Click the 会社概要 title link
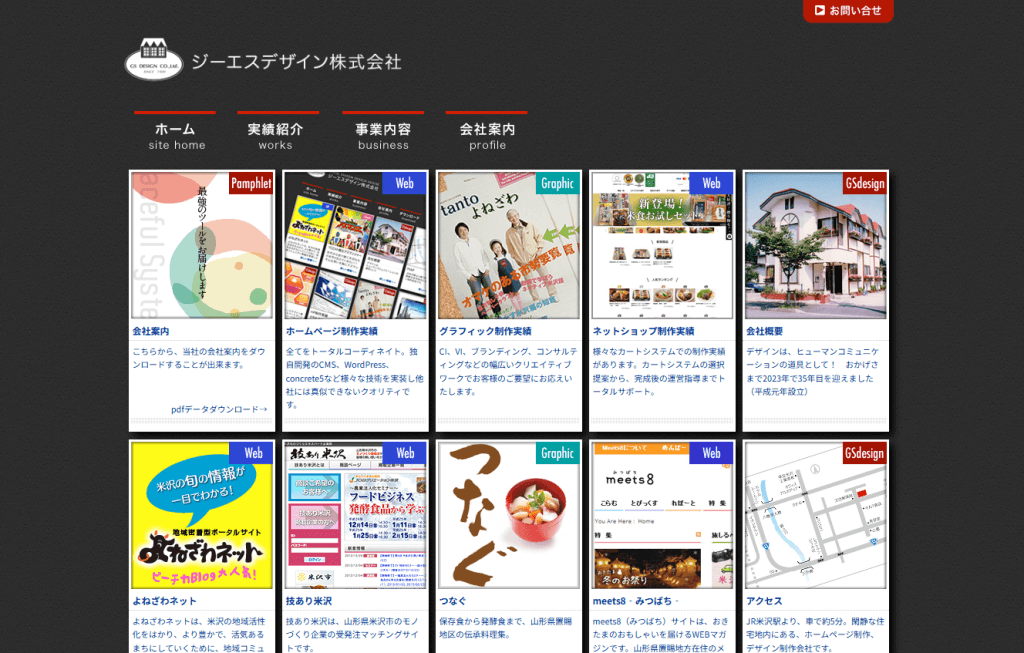This screenshot has height=653, width=1024. (765, 331)
